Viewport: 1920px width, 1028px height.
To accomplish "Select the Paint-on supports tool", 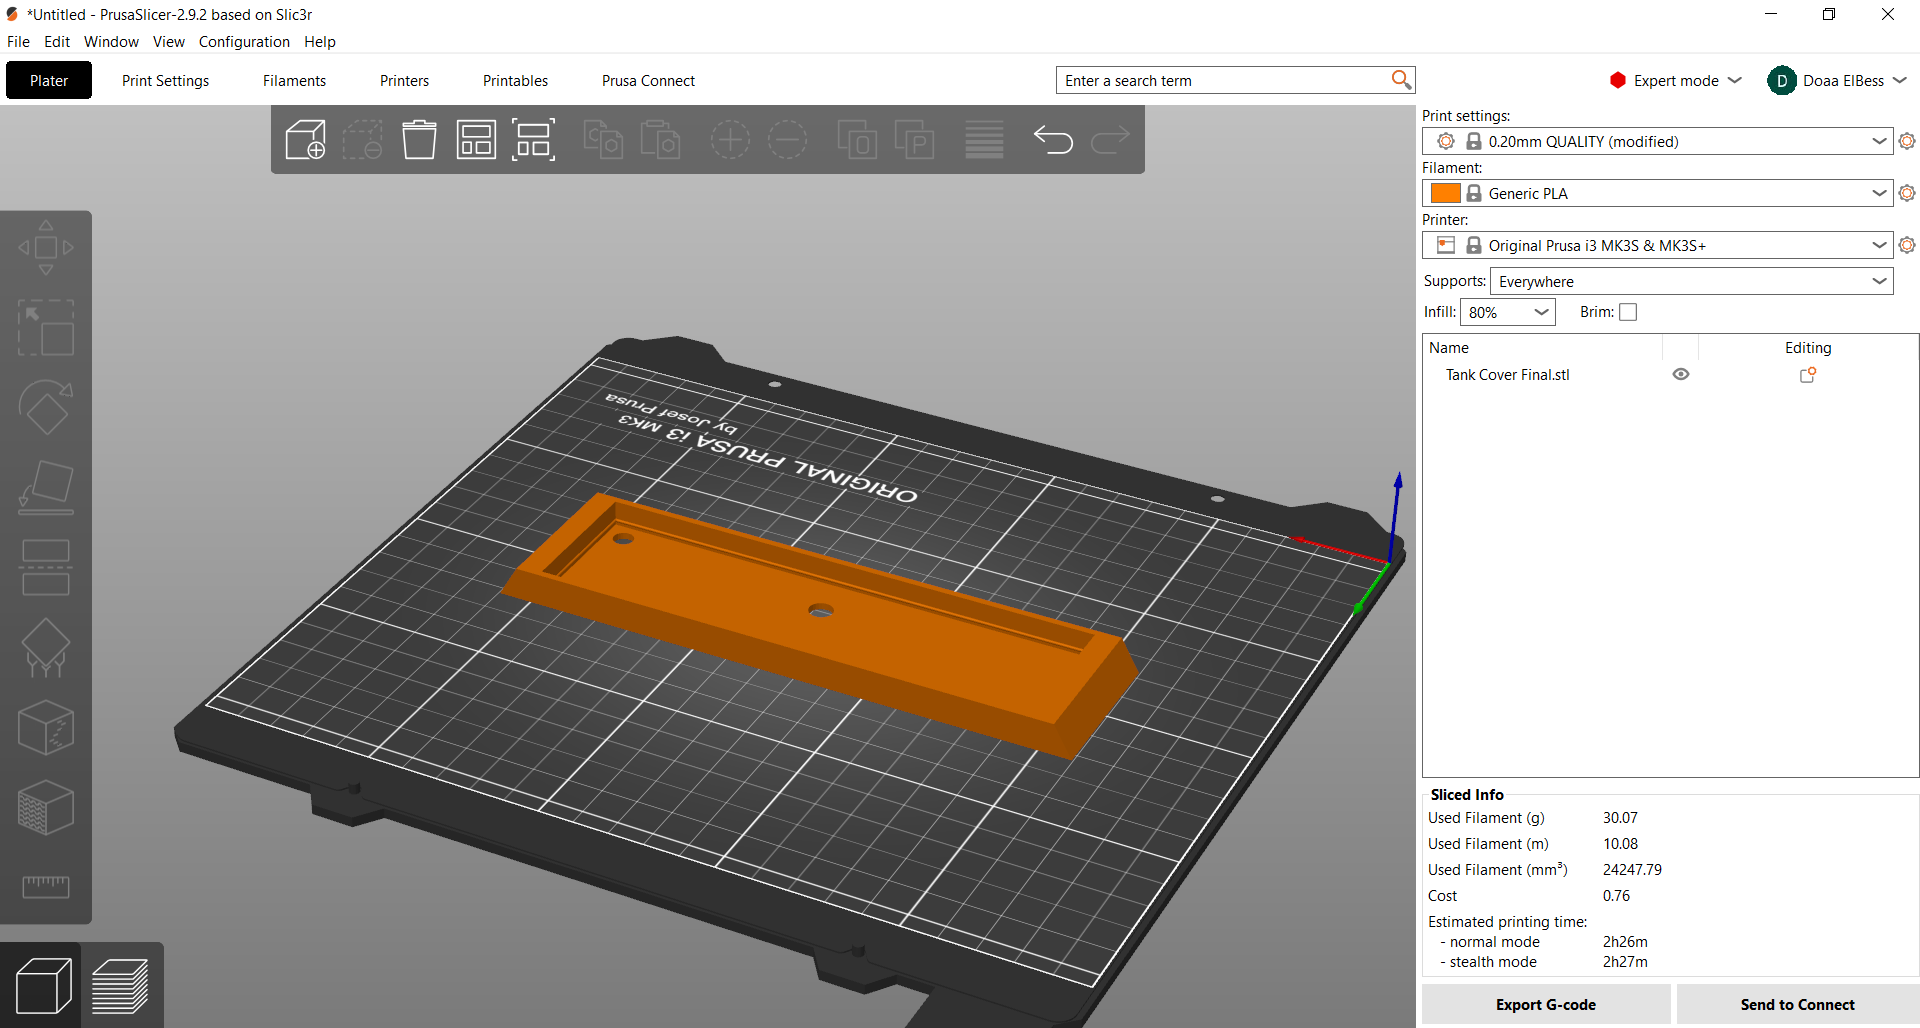I will (x=46, y=648).
